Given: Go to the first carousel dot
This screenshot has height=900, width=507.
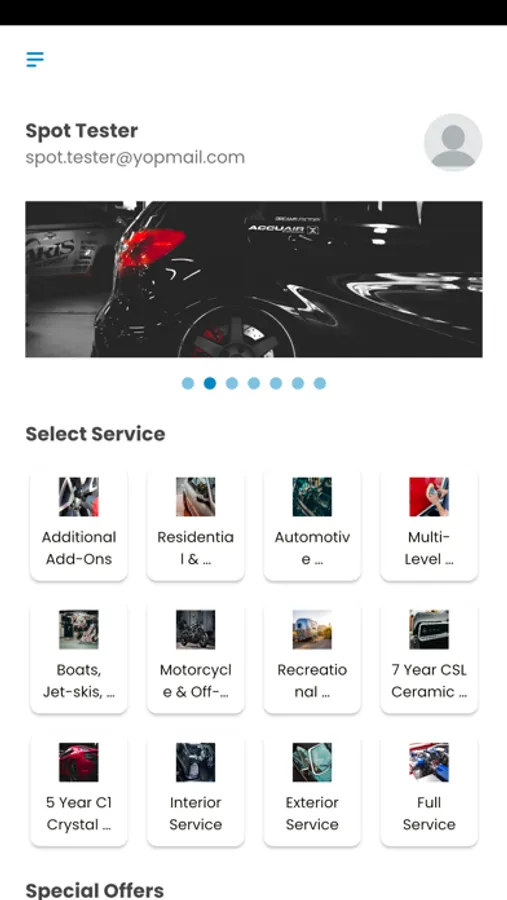Looking at the screenshot, I should [x=188, y=383].
